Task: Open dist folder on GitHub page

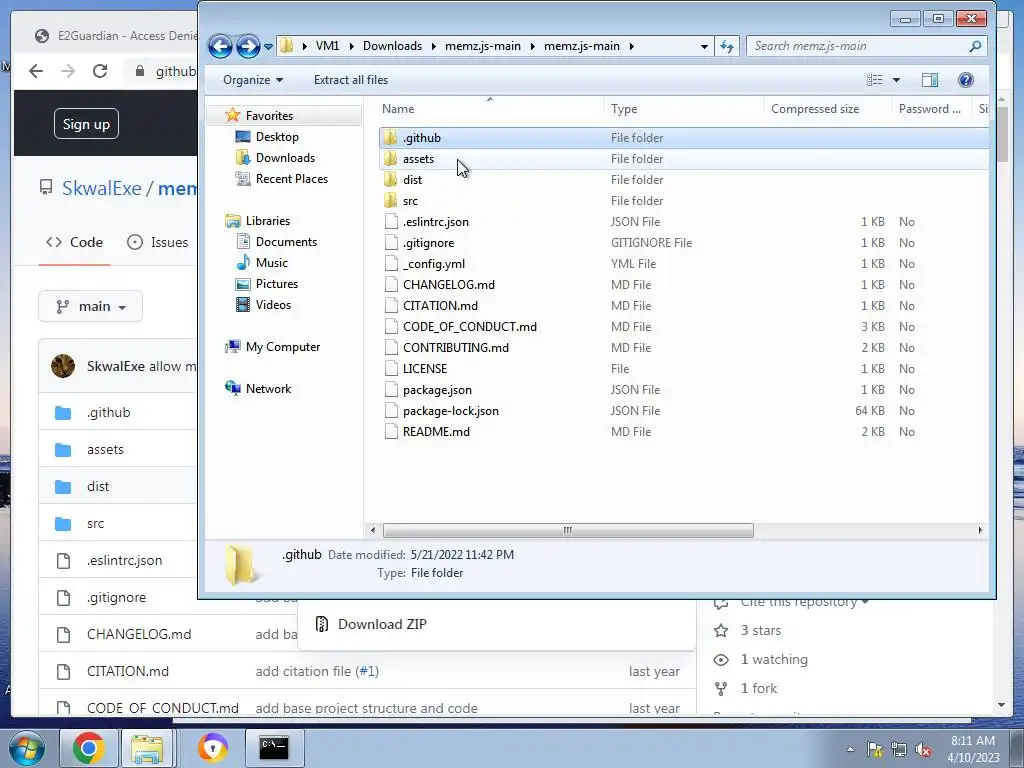Action: (98, 486)
